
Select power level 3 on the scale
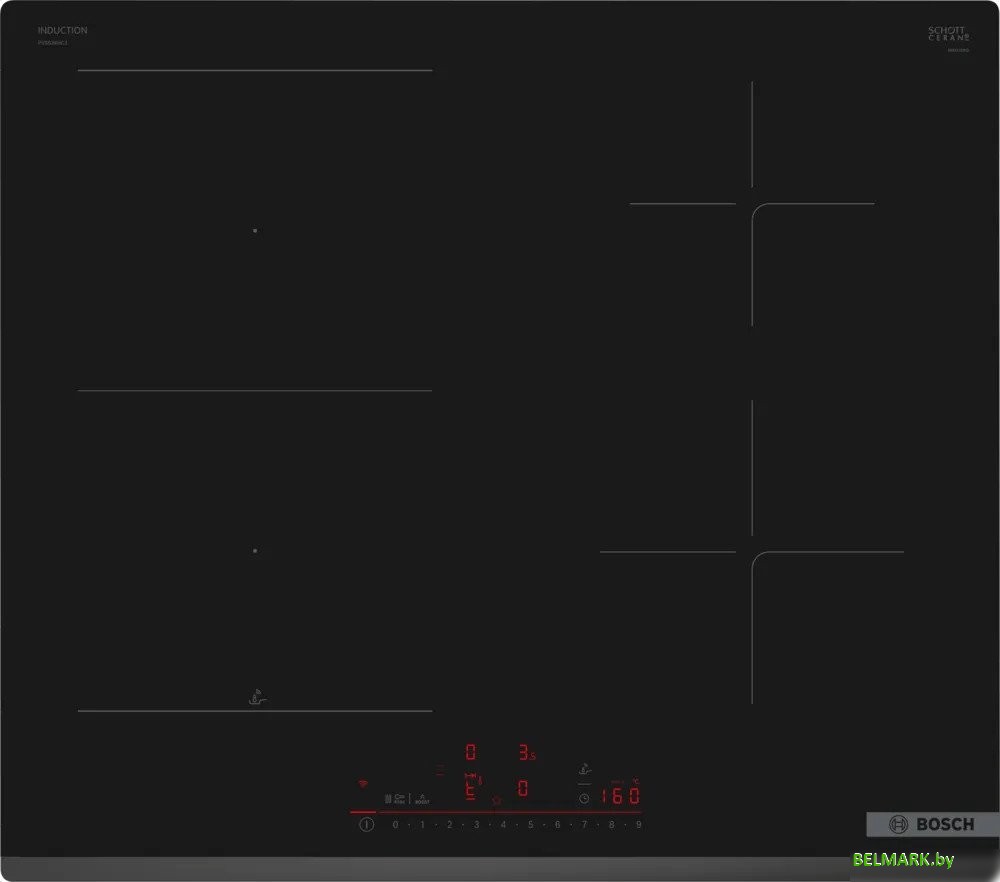(476, 825)
